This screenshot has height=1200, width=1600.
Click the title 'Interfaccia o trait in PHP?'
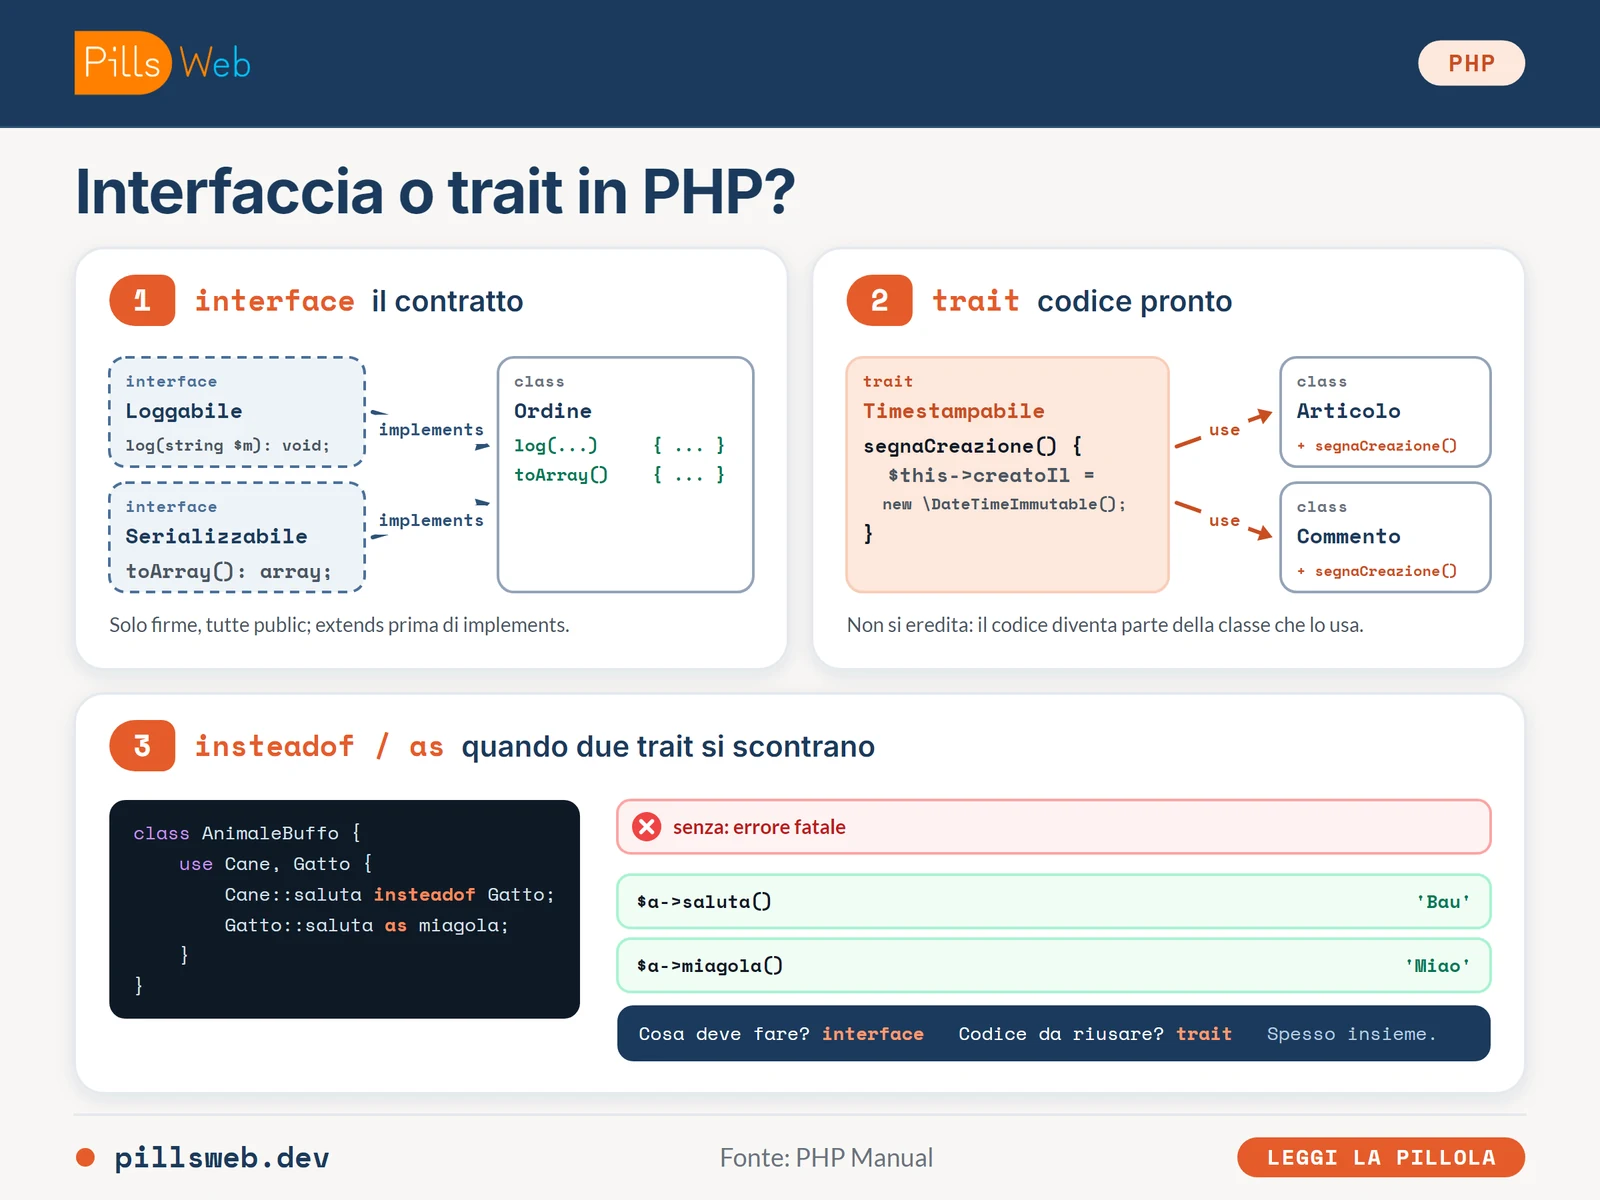click(435, 191)
